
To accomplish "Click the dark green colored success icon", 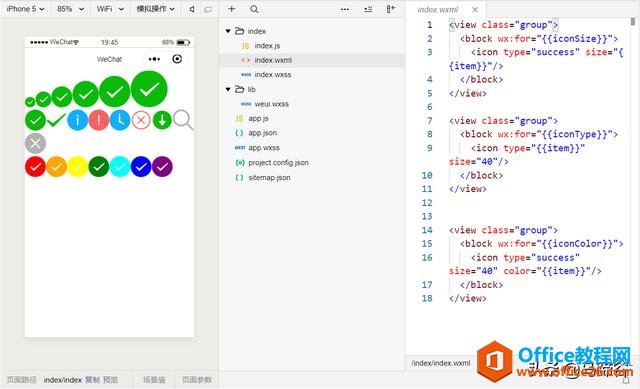I will pyautogui.click(x=99, y=167).
